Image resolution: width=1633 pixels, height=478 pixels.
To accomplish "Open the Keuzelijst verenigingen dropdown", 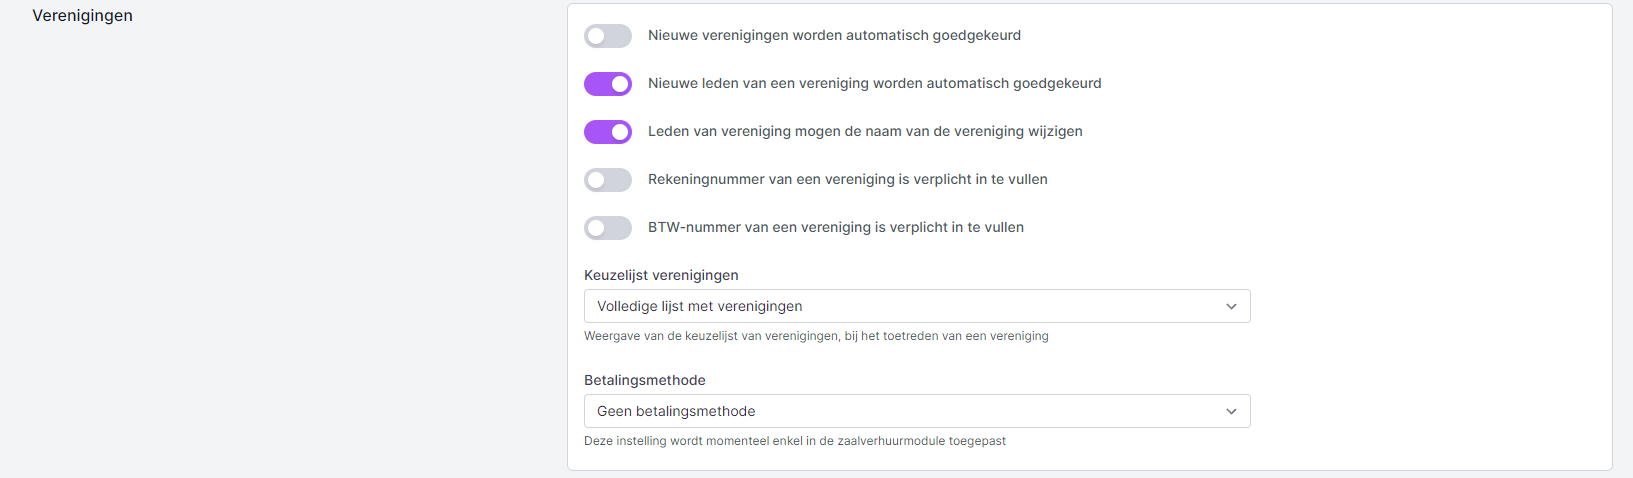I will click(x=916, y=306).
